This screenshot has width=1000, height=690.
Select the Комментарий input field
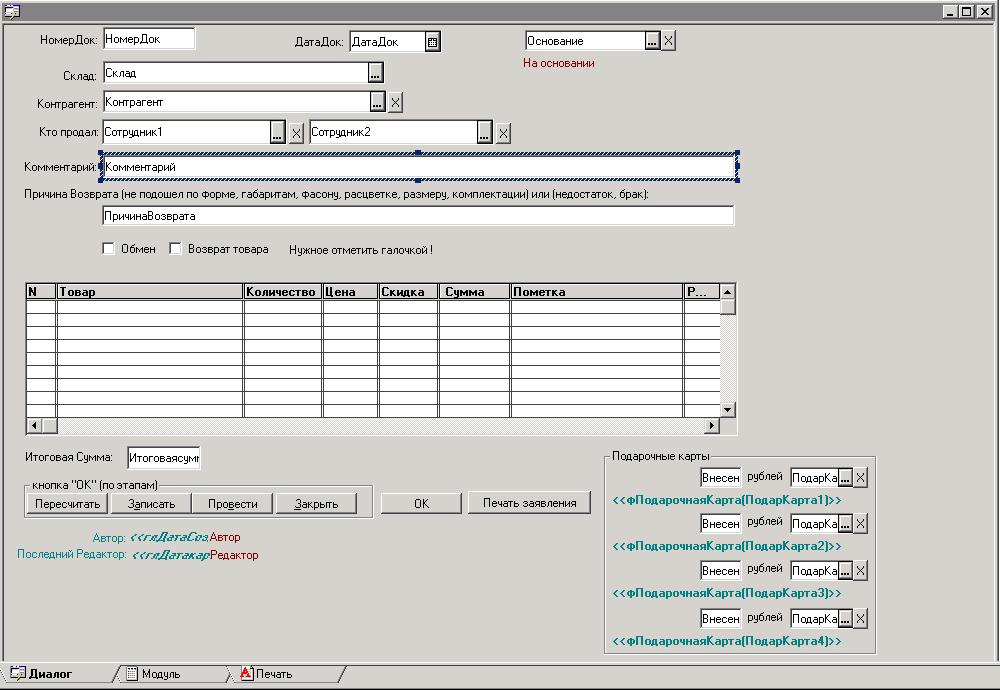[419, 167]
